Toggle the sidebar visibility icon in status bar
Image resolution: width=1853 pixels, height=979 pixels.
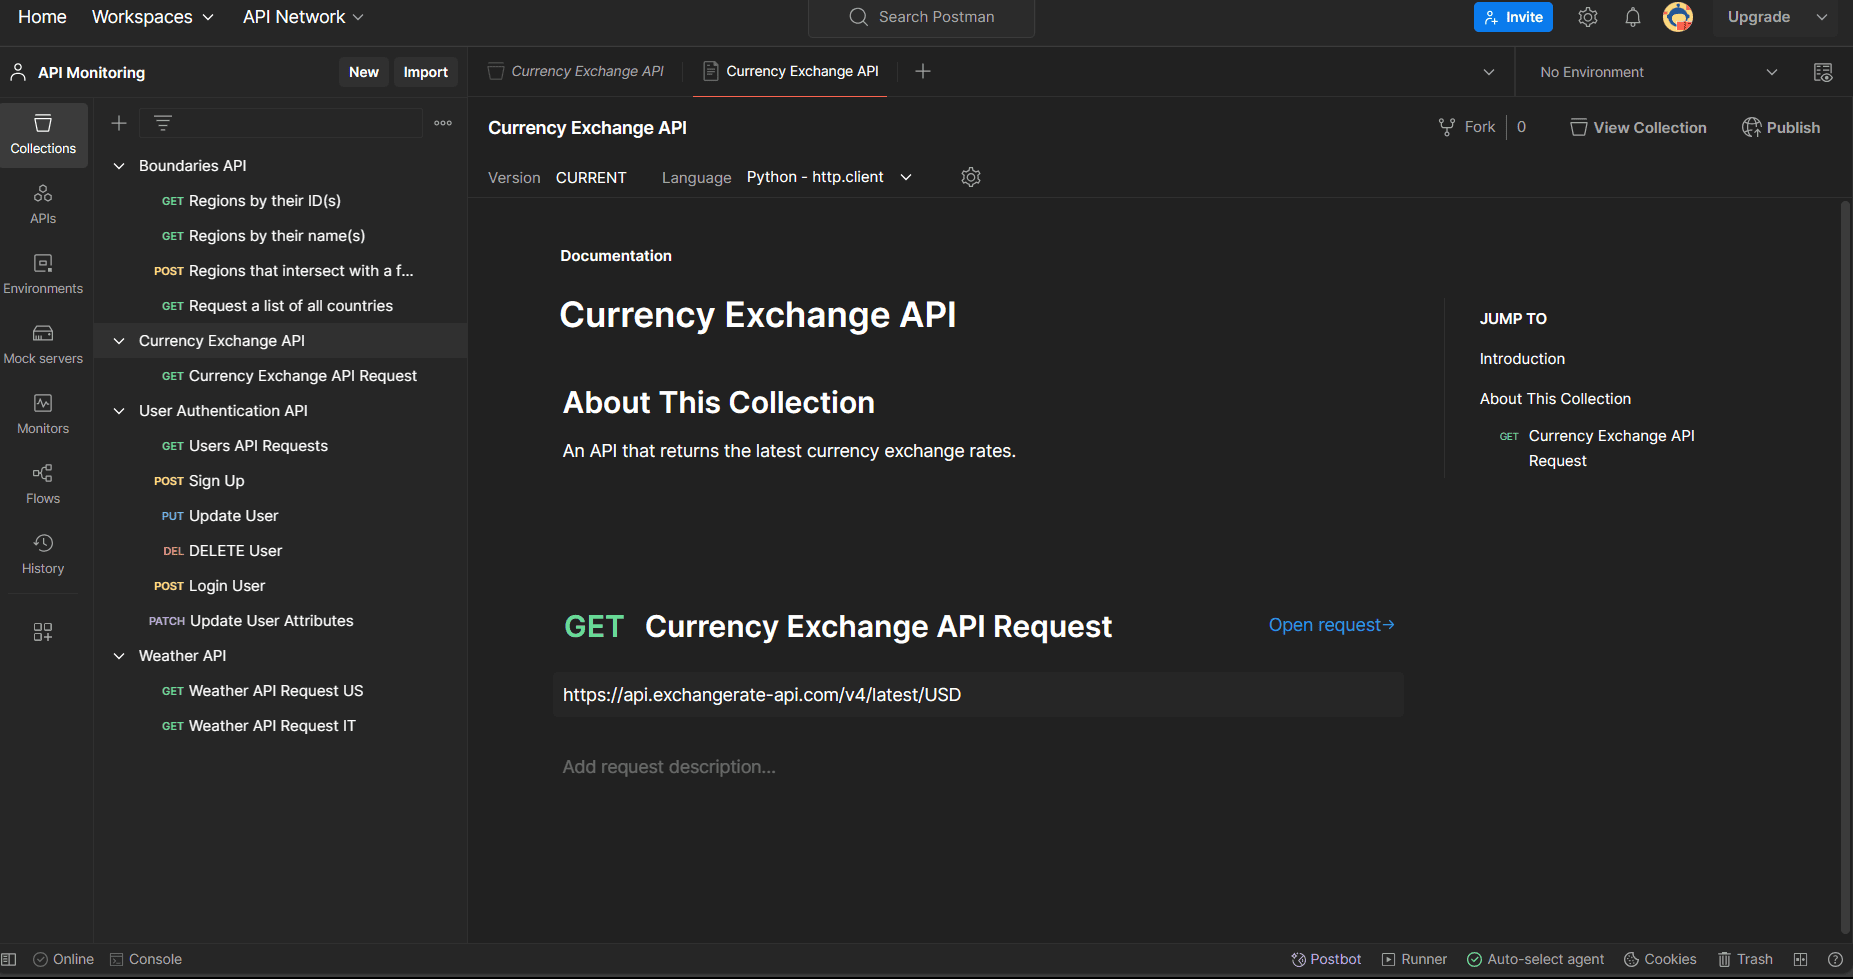(9, 959)
